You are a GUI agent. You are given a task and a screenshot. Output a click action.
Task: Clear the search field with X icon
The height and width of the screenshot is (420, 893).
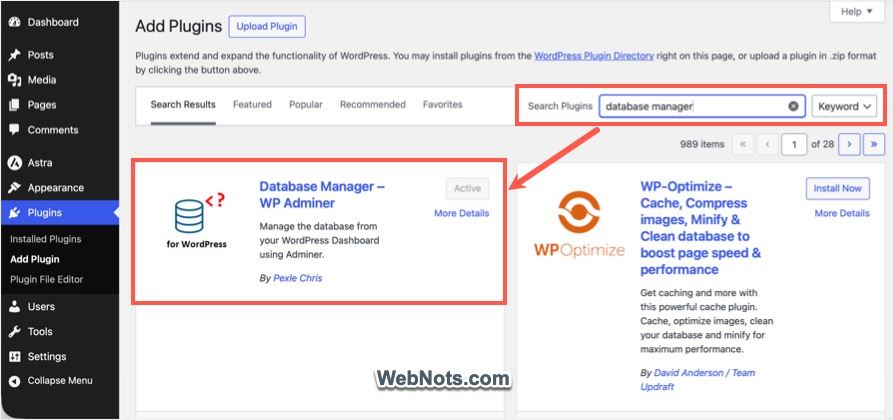pyautogui.click(x=793, y=107)
